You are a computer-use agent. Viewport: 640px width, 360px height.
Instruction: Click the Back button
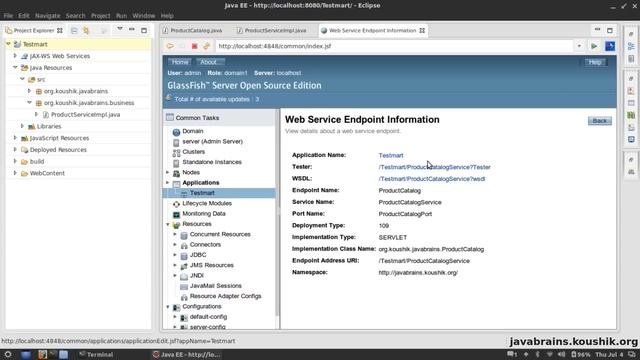click(600, 121)
